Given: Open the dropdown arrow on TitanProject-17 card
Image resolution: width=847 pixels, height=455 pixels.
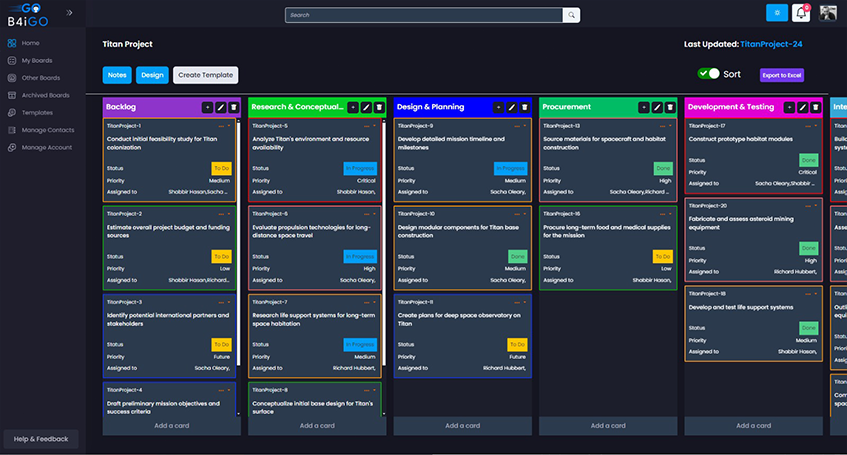Looking at the screenshot, I should [x=818, y=126].
